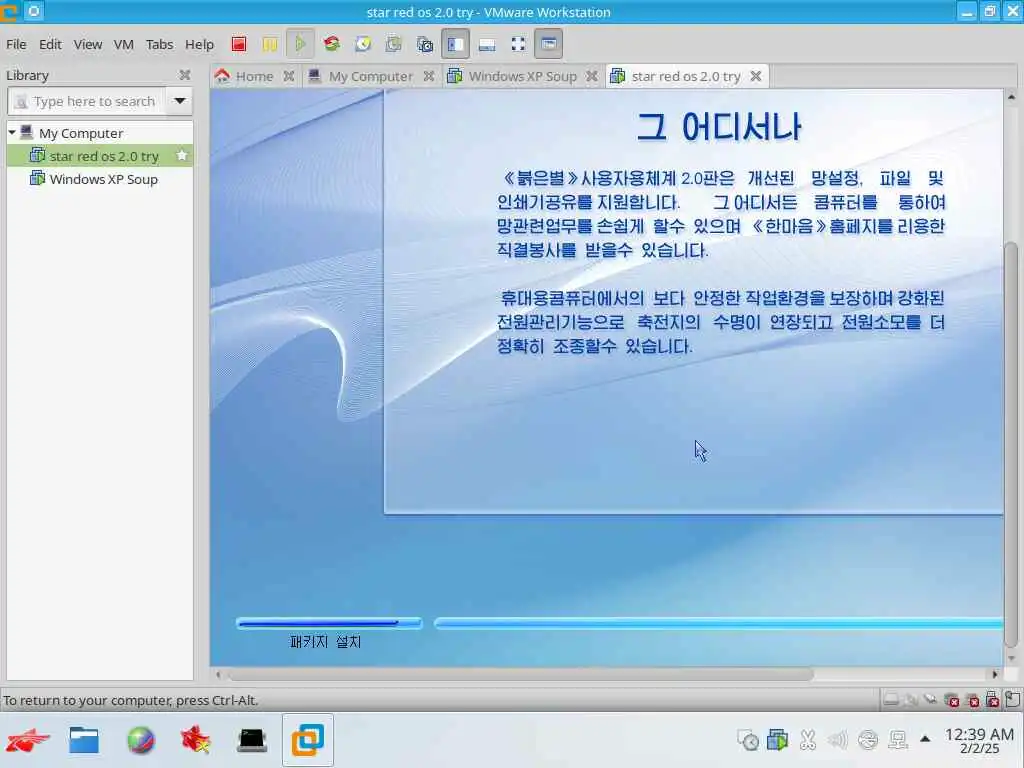Click the scroll right arrow of VM view

(x=995, y=674)
